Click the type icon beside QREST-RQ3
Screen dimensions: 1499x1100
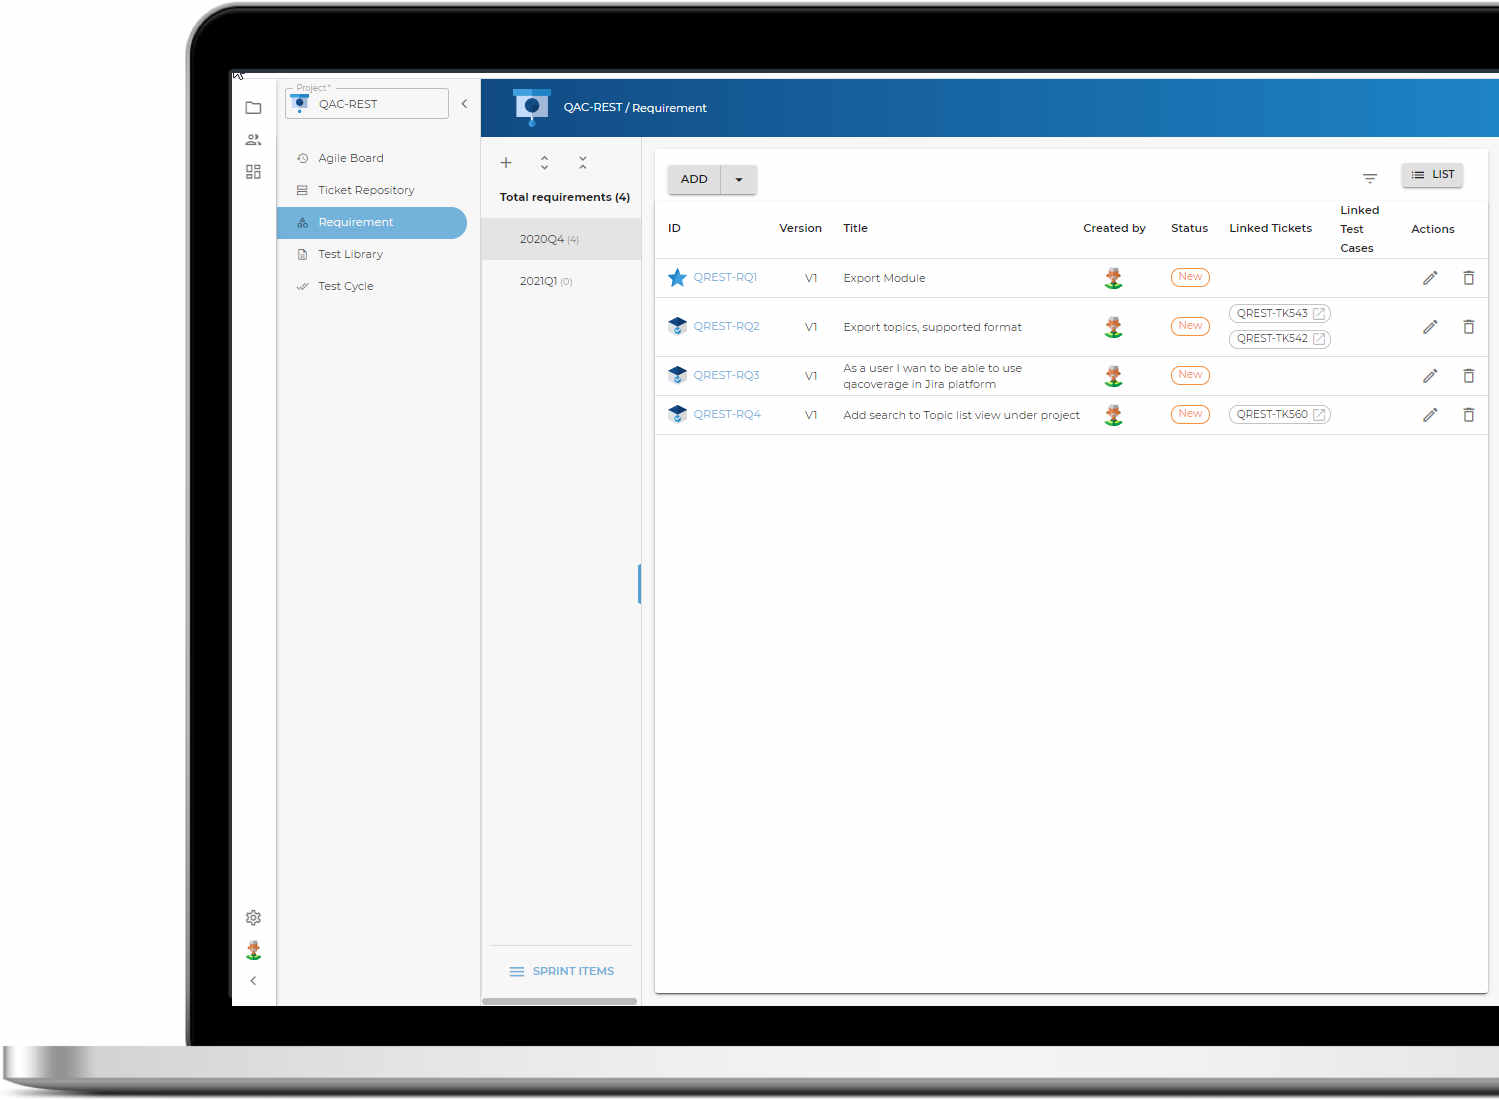click(x=677, y=375)
